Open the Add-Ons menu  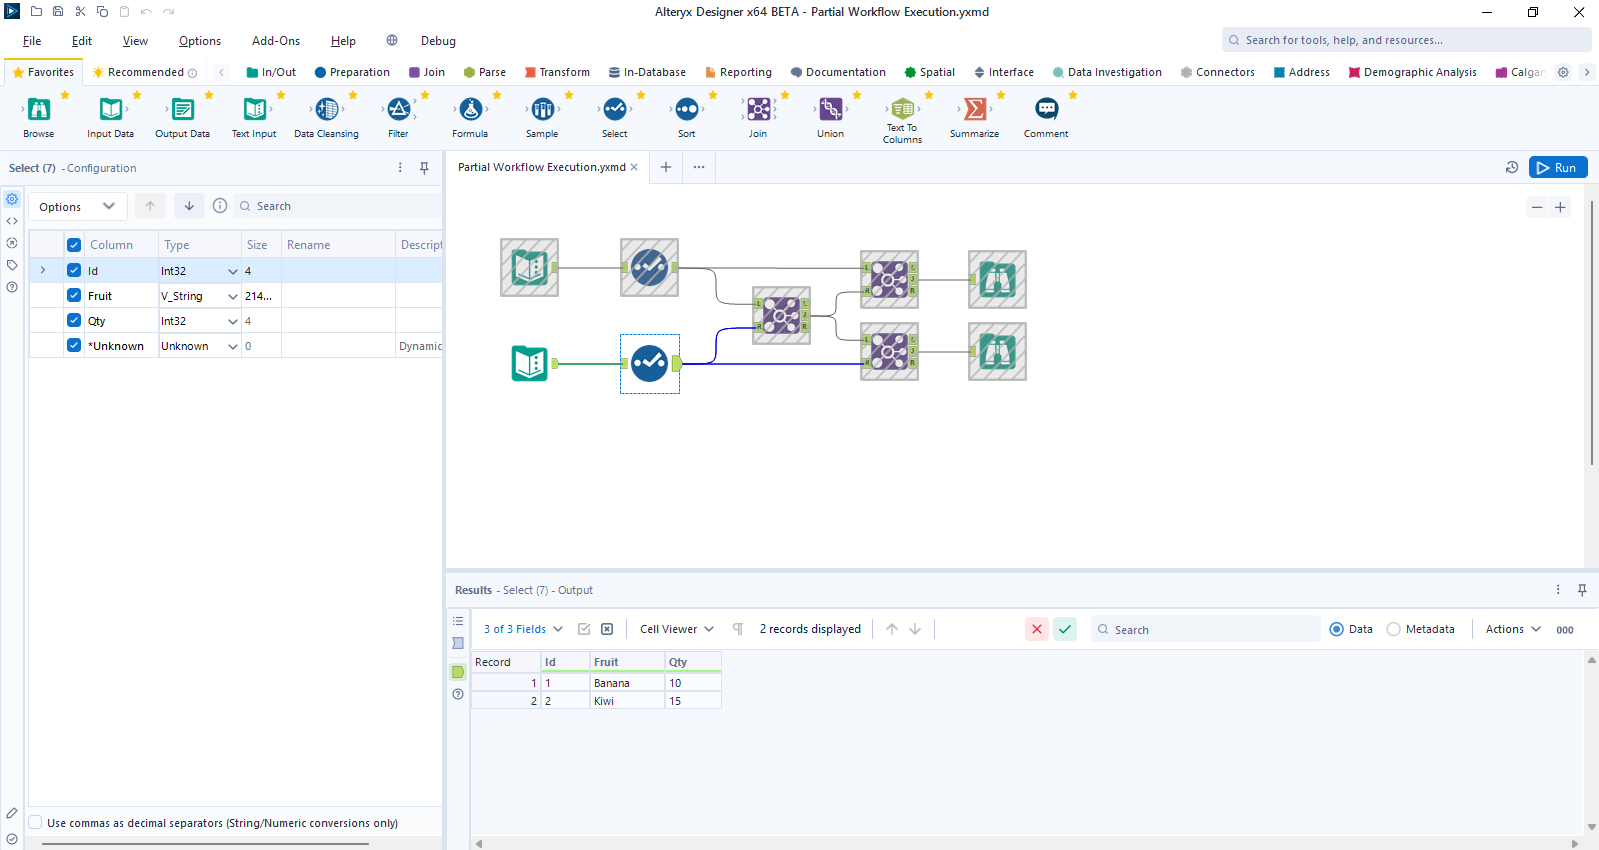point(276,41)
